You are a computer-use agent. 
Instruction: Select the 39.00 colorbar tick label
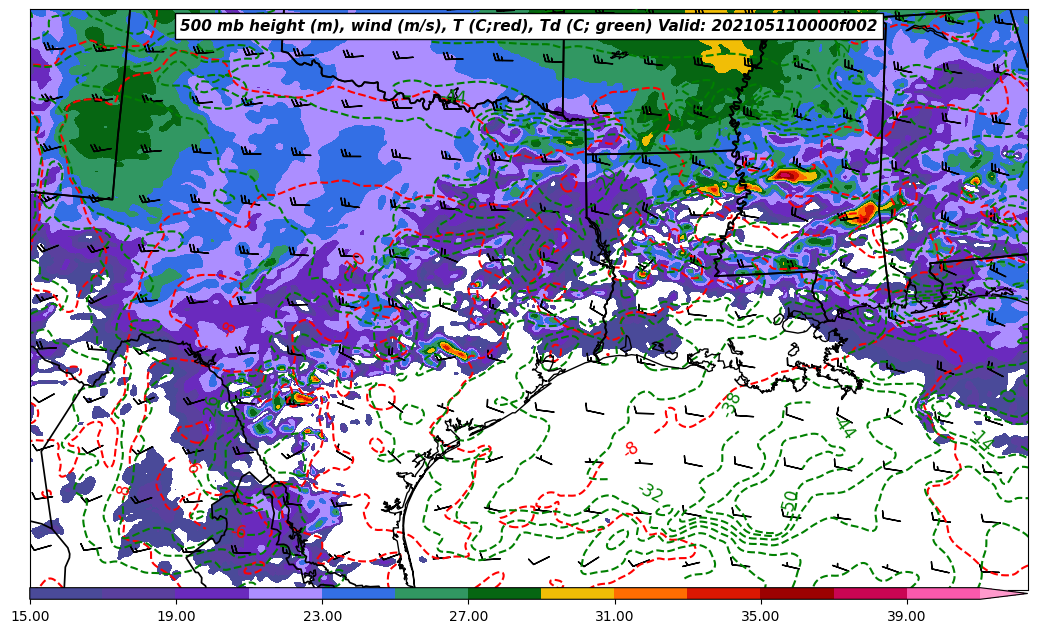click(x=907, y=616)
